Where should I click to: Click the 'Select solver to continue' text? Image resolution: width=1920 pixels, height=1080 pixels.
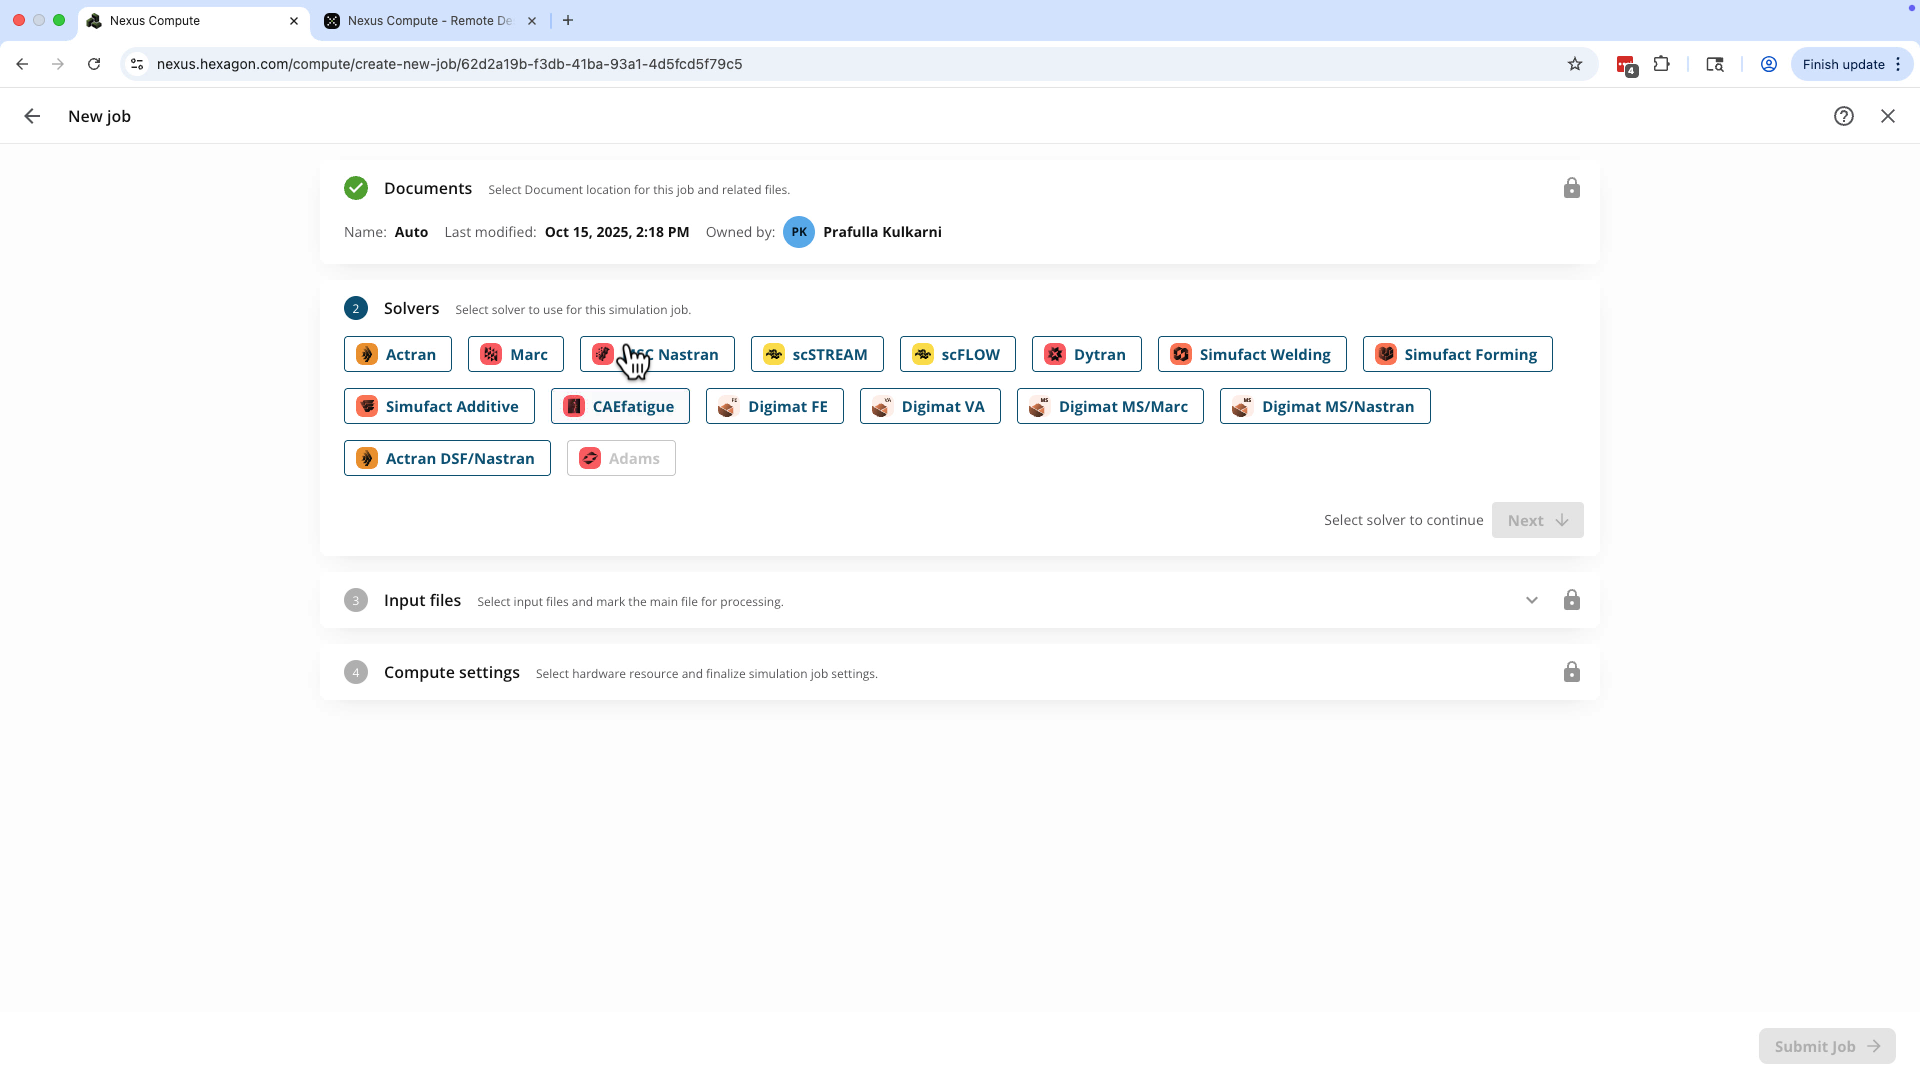pos(1403,520)
